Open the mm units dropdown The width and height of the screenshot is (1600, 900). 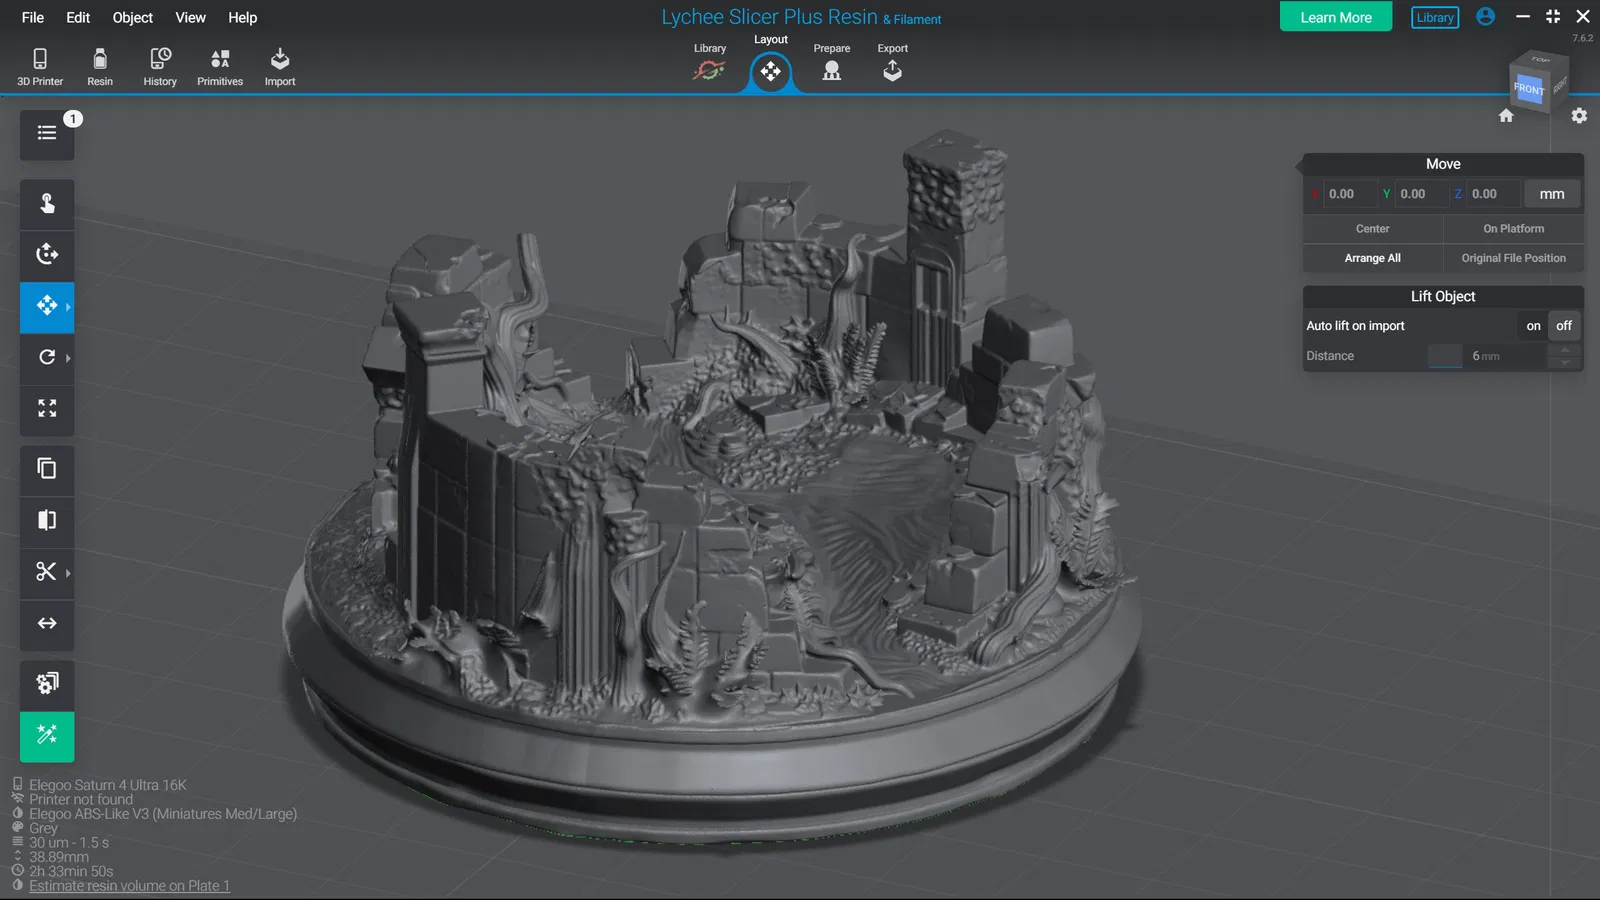tap(1552, 194)
